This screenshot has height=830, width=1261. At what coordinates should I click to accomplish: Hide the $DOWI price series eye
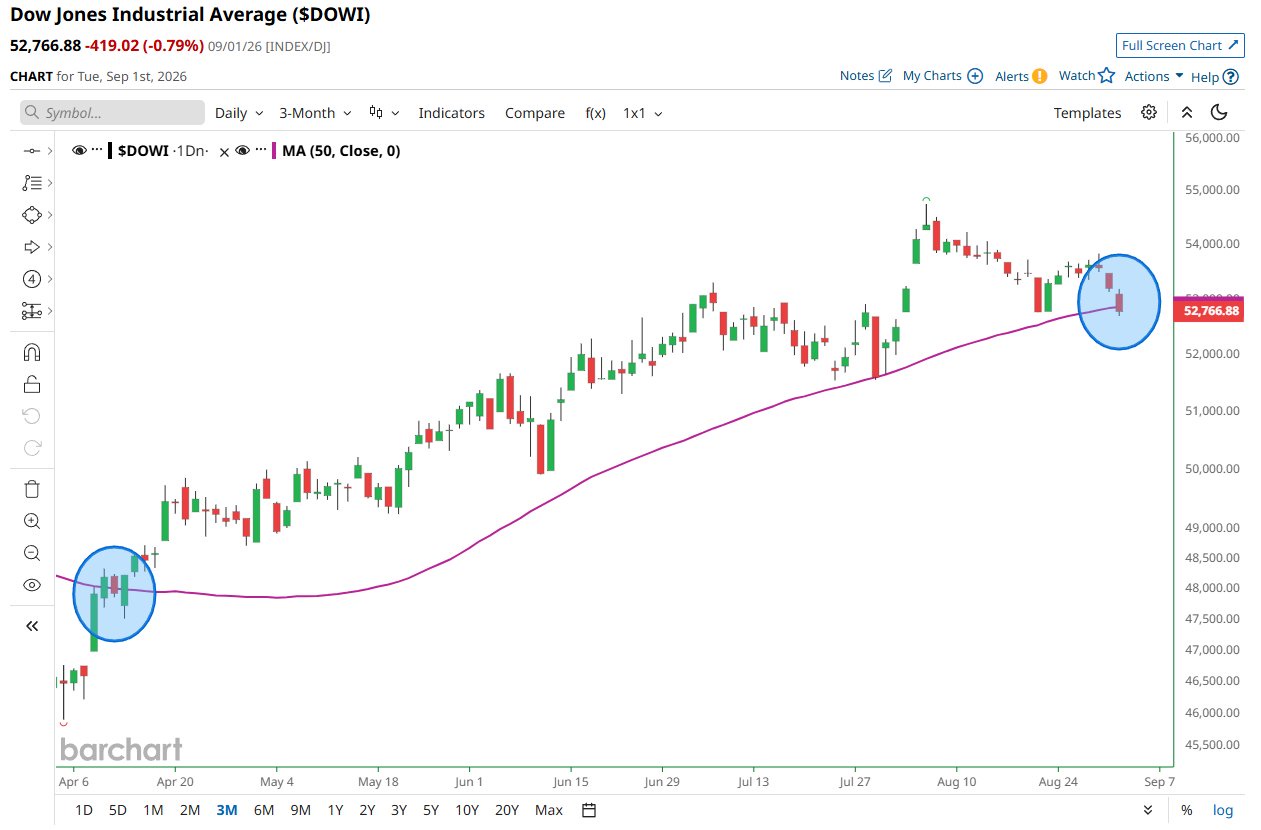(80, 151)
